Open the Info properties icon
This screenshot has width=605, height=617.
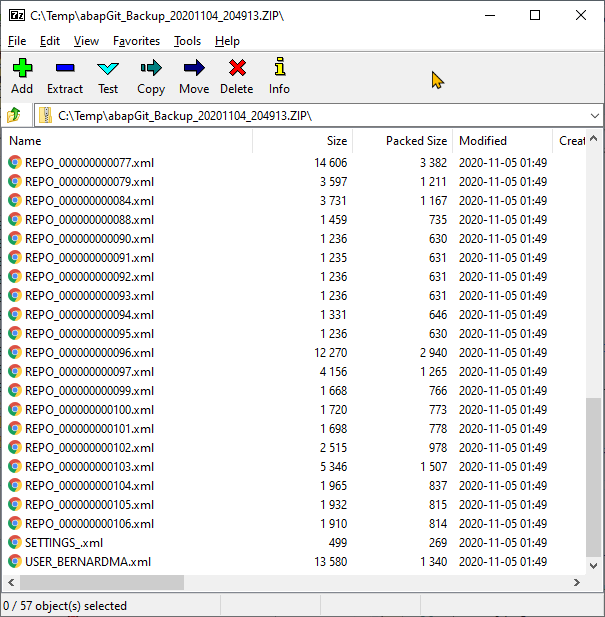(280, 67)
